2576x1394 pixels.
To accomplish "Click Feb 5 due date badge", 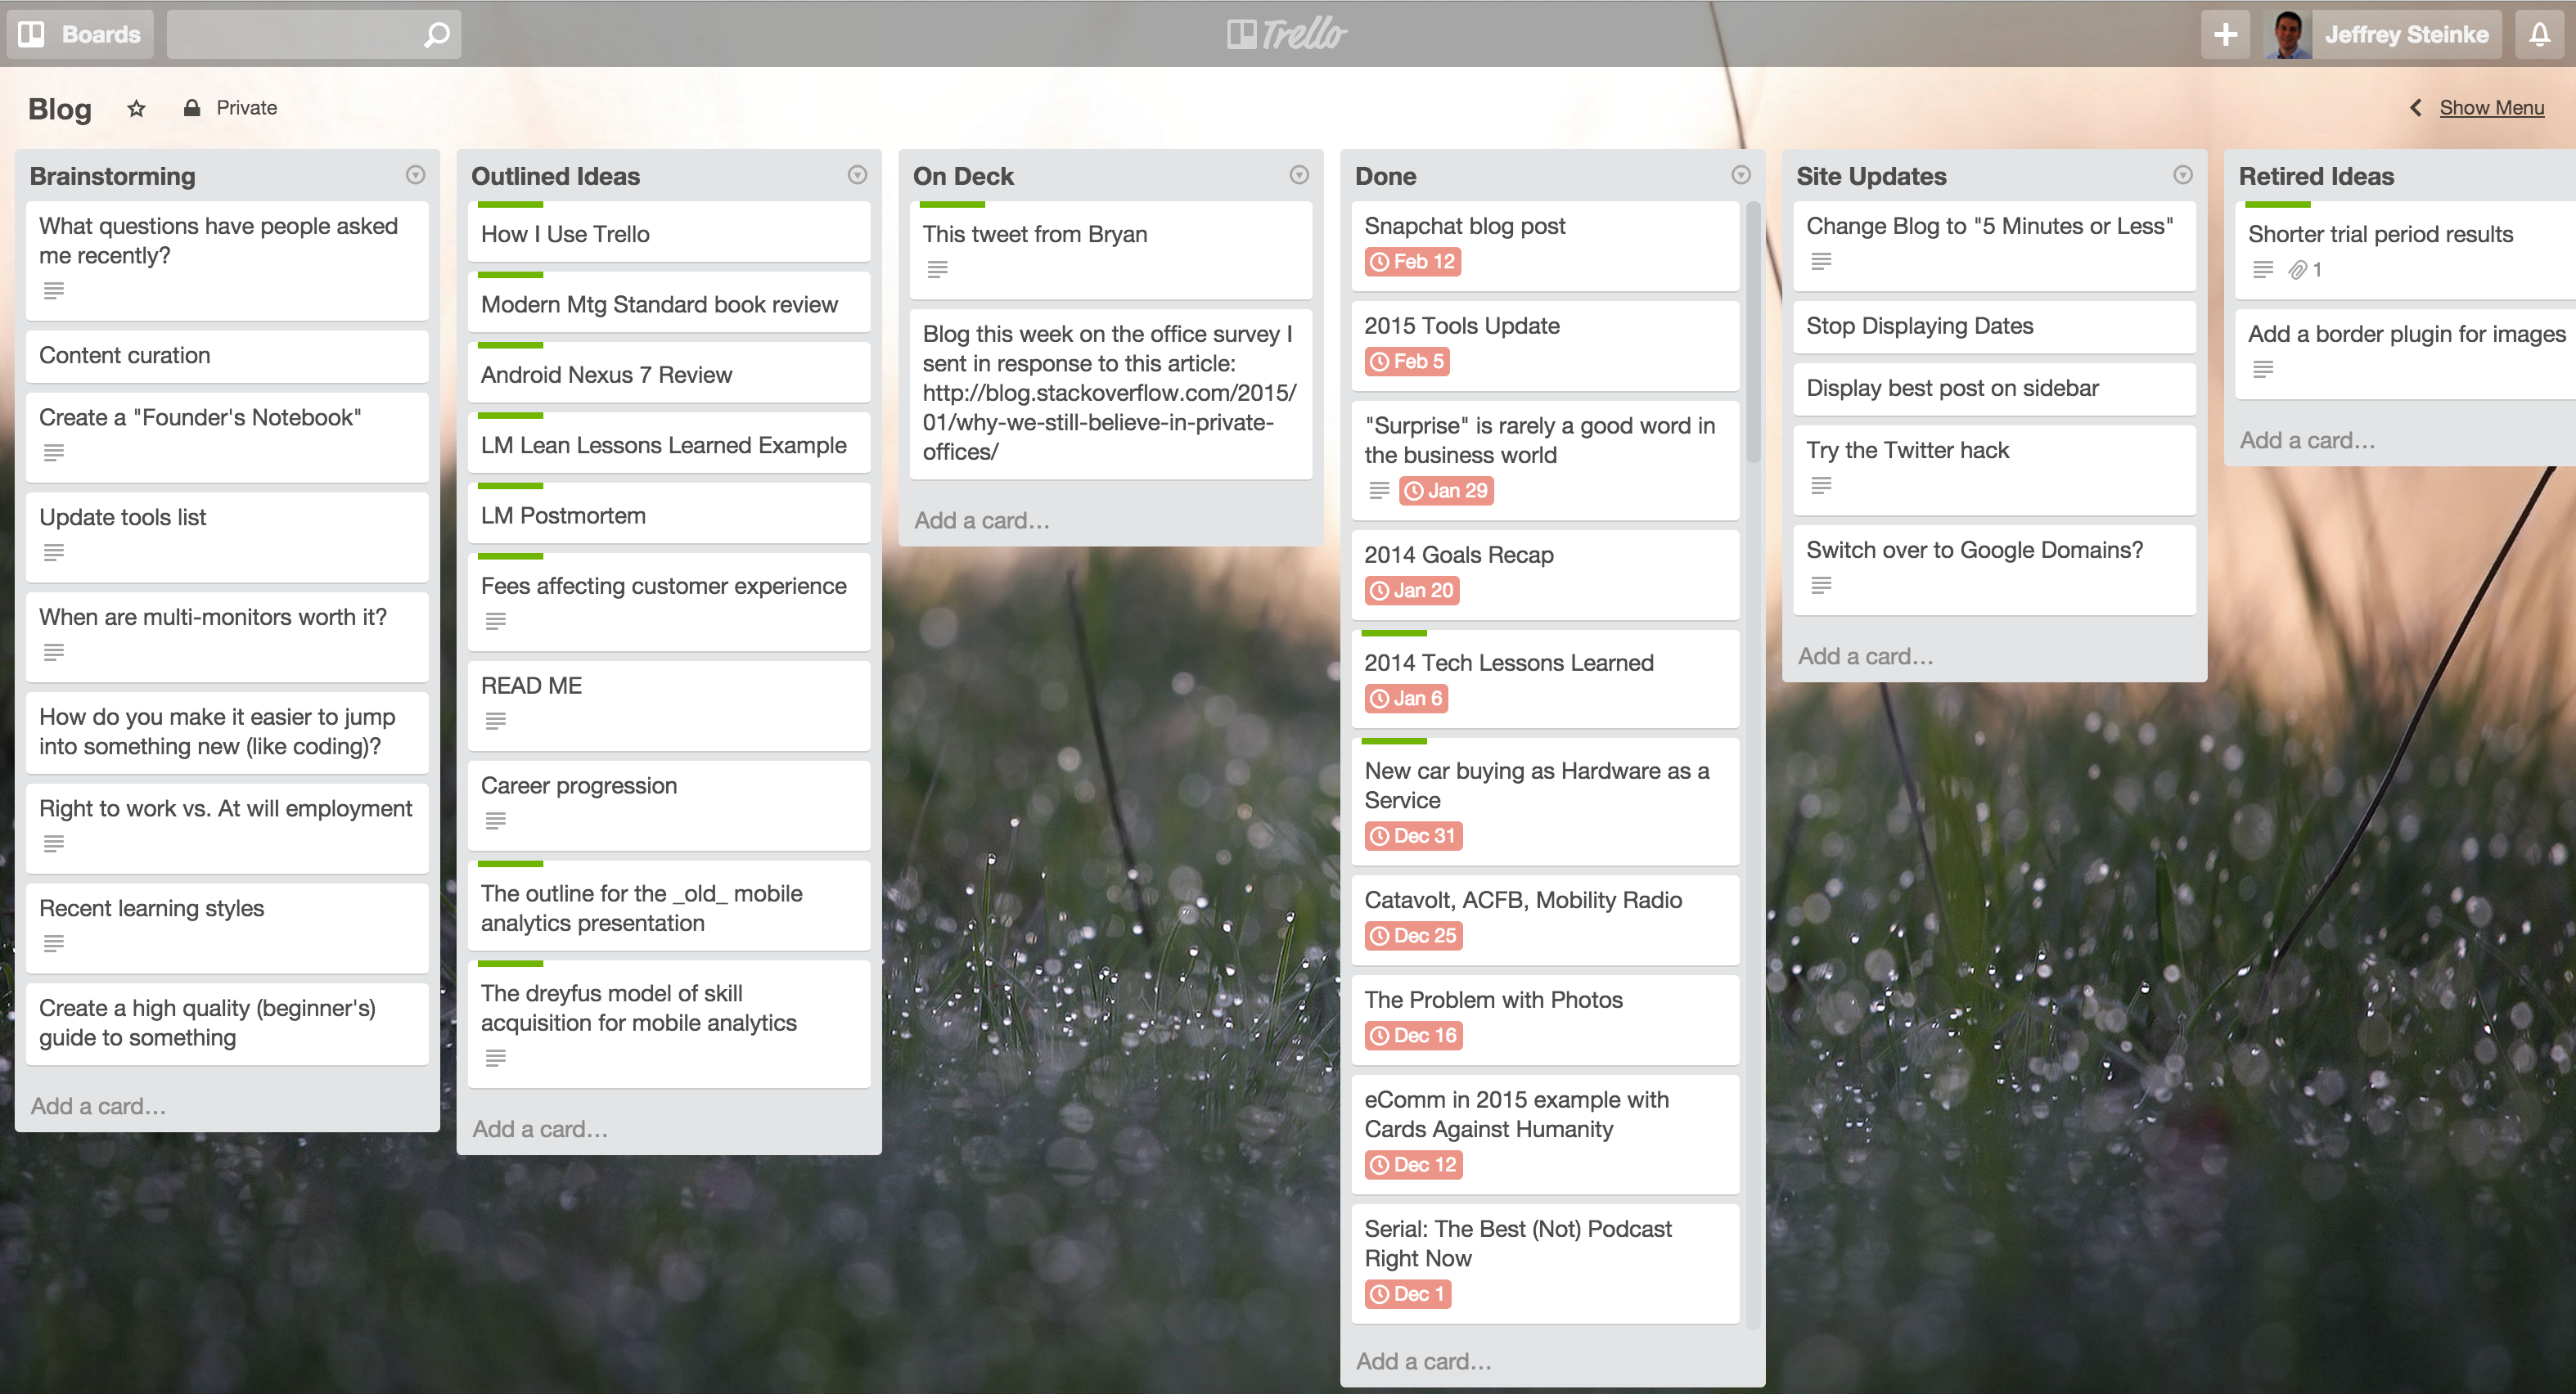I will coord(1407,362).
